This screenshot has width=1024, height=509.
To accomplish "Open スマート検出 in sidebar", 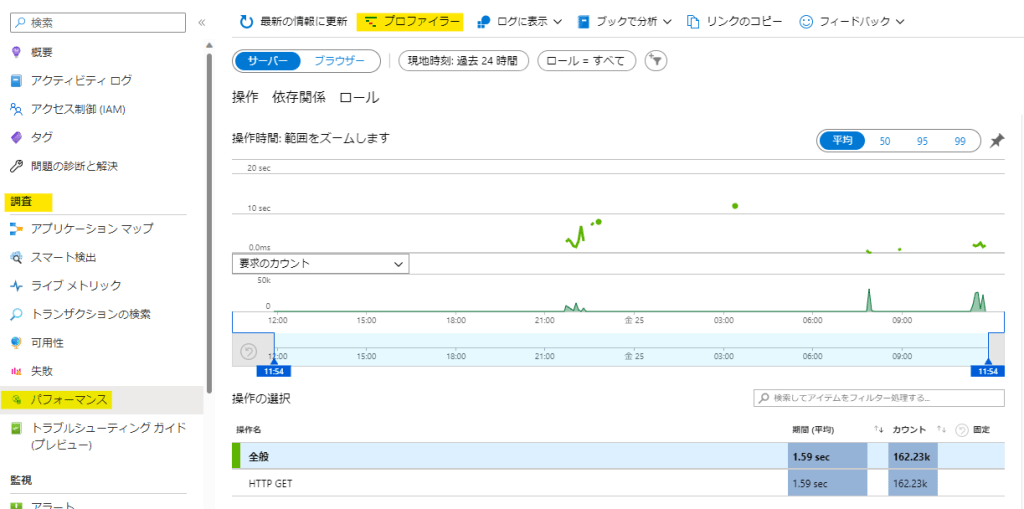I will click(x=64, y=257).
